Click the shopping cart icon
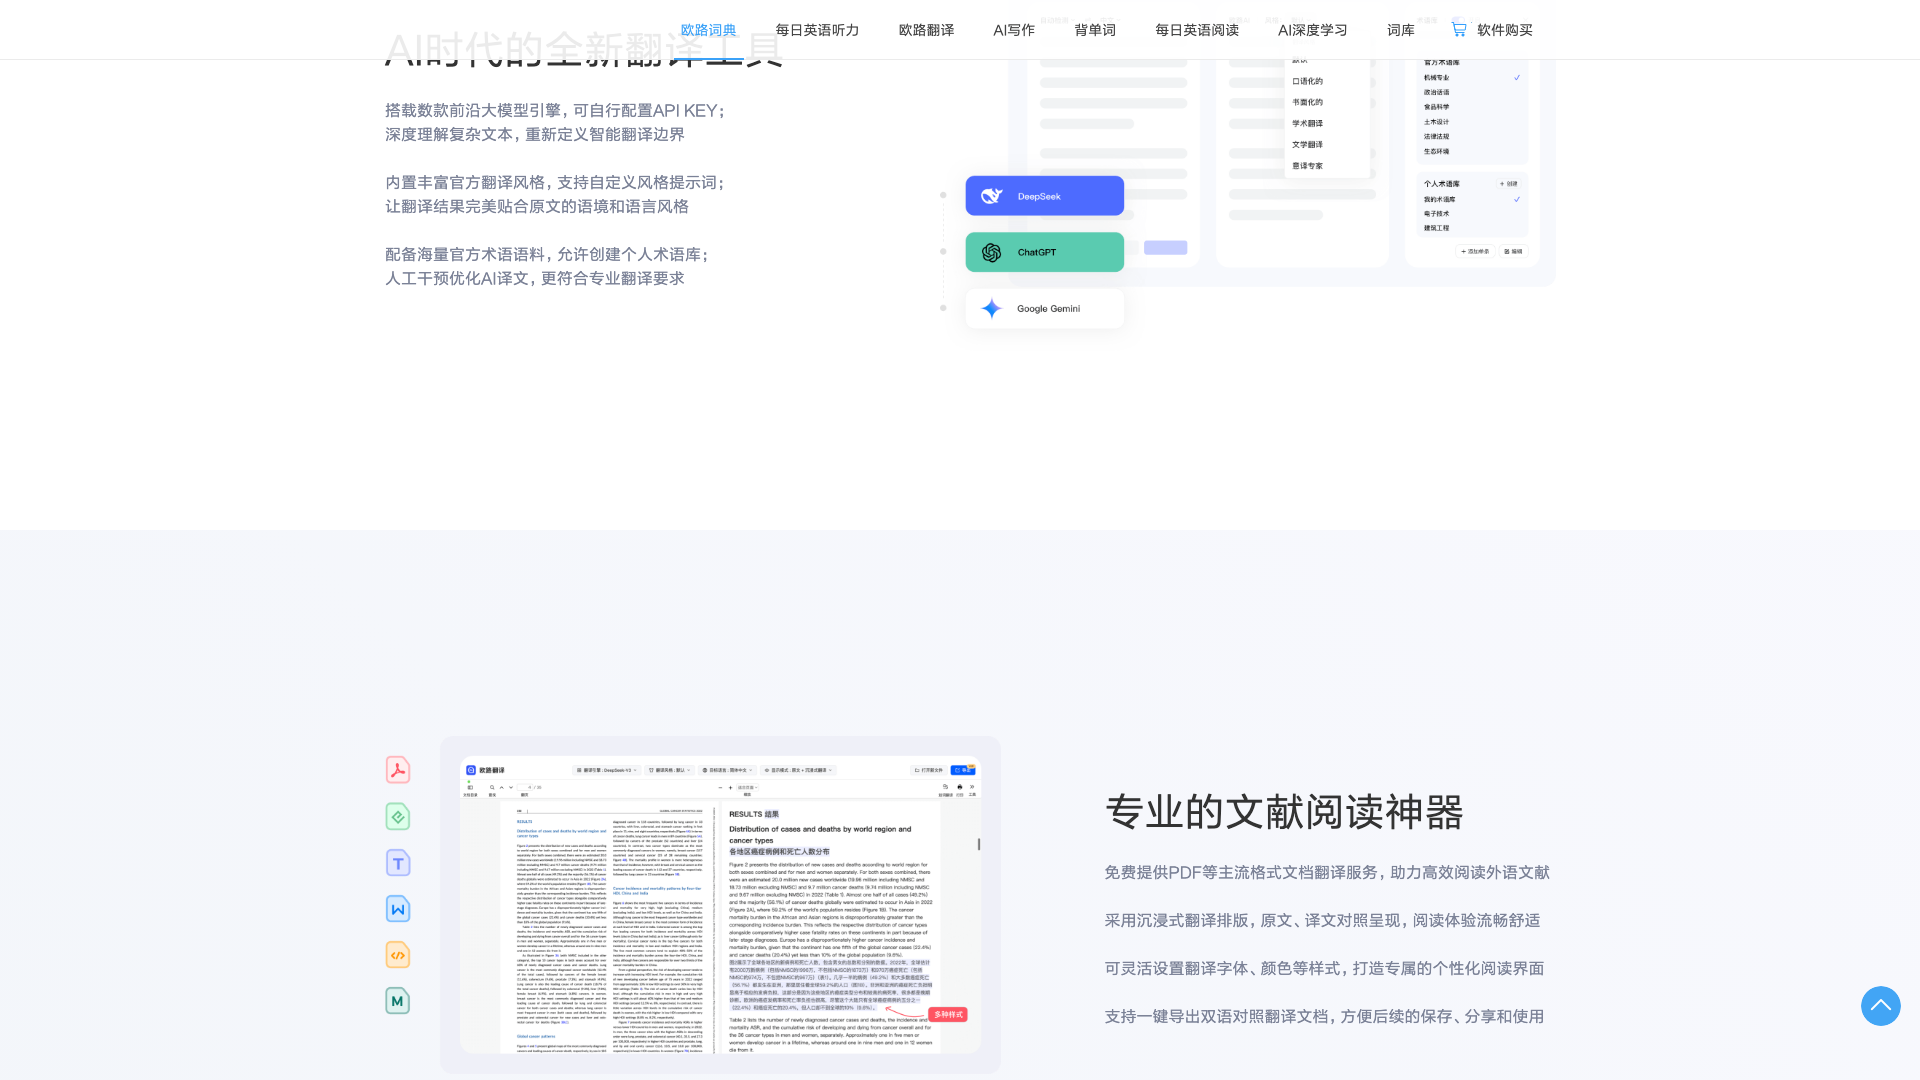The height and width of the screenshot is (1080, 1920). tap(1459, 29)
